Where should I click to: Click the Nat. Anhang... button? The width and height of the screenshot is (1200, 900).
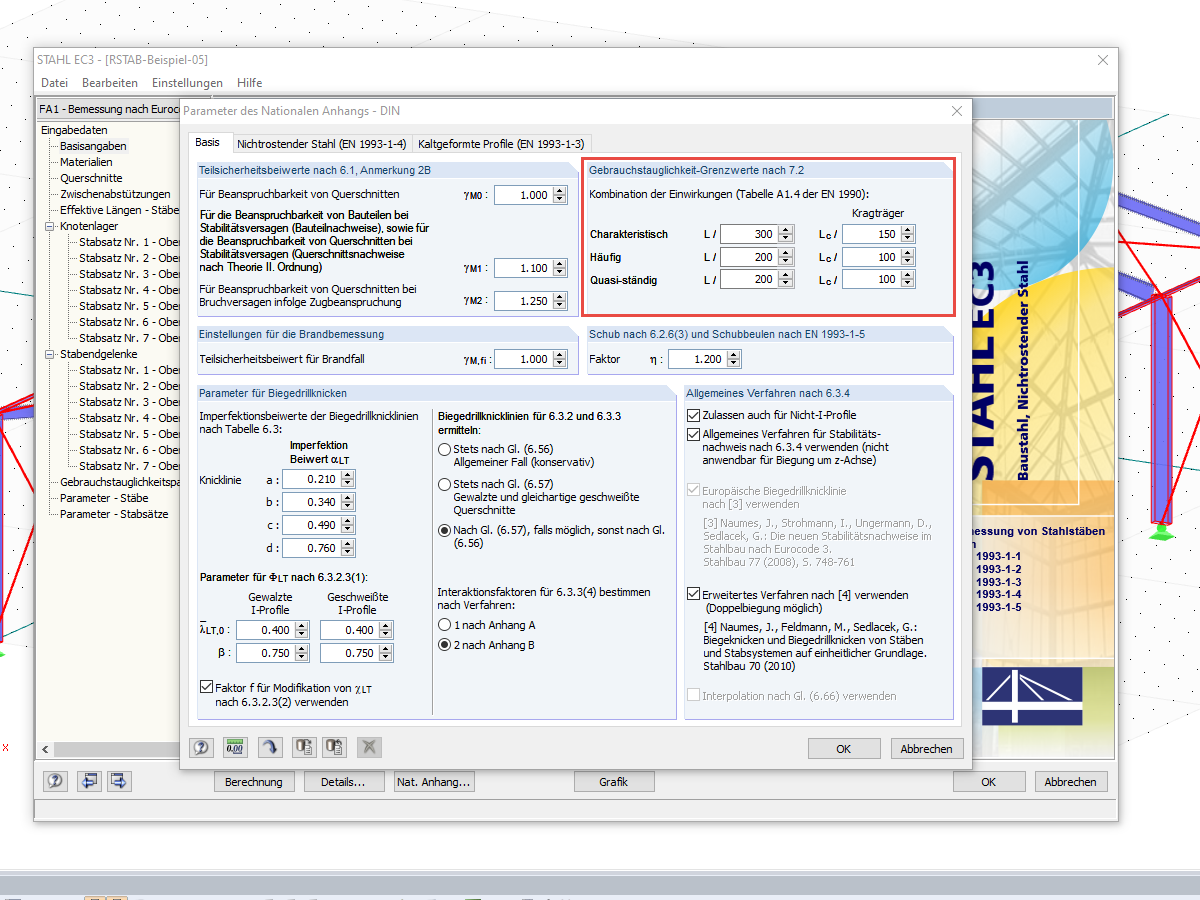(x=433, y=782)
